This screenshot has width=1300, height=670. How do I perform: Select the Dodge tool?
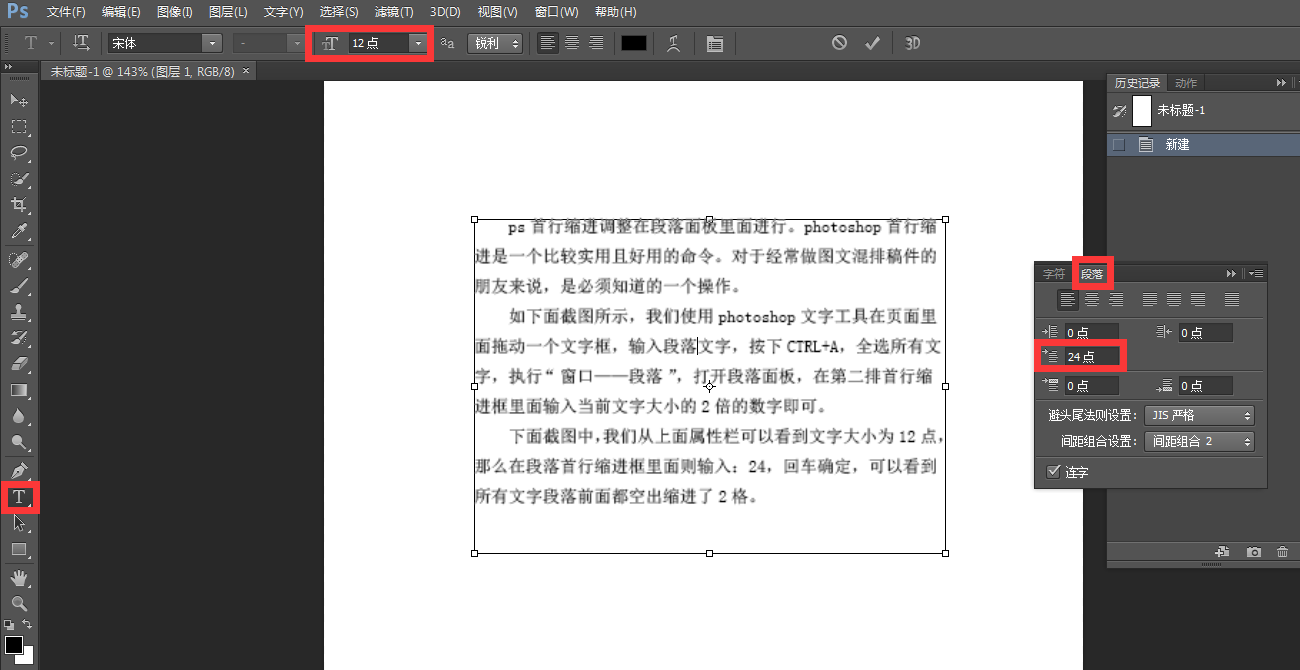[x=18, y=442]
